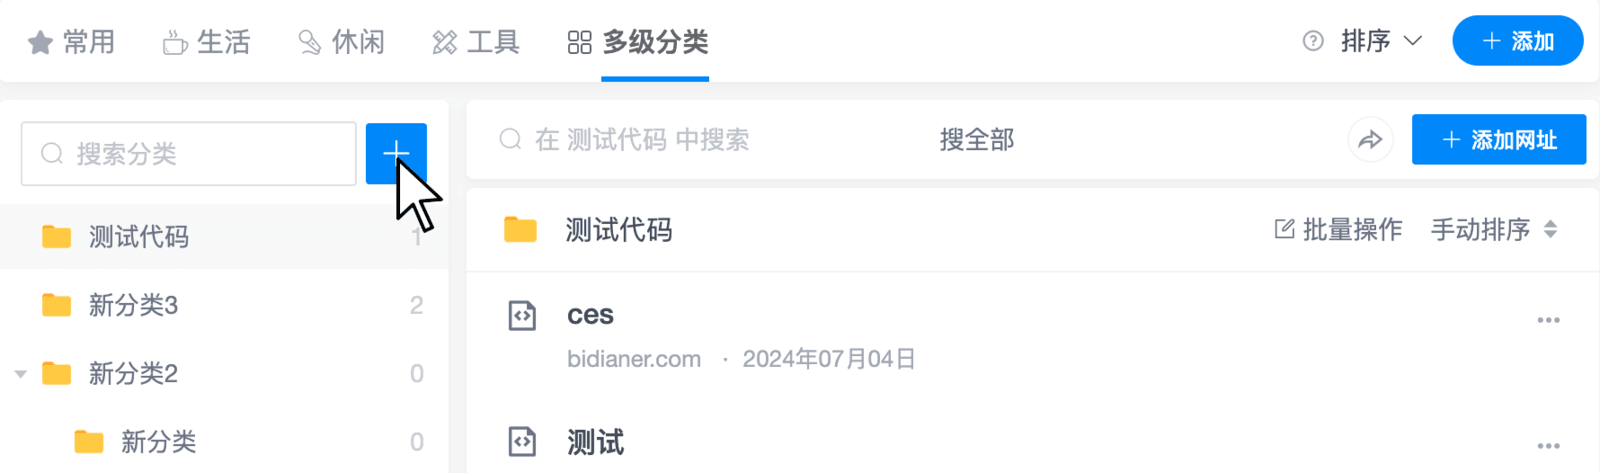Screen dimensions: 1600x473
Task: Click the 批量操作 edit button
Action: click(x=1338, y=230)
